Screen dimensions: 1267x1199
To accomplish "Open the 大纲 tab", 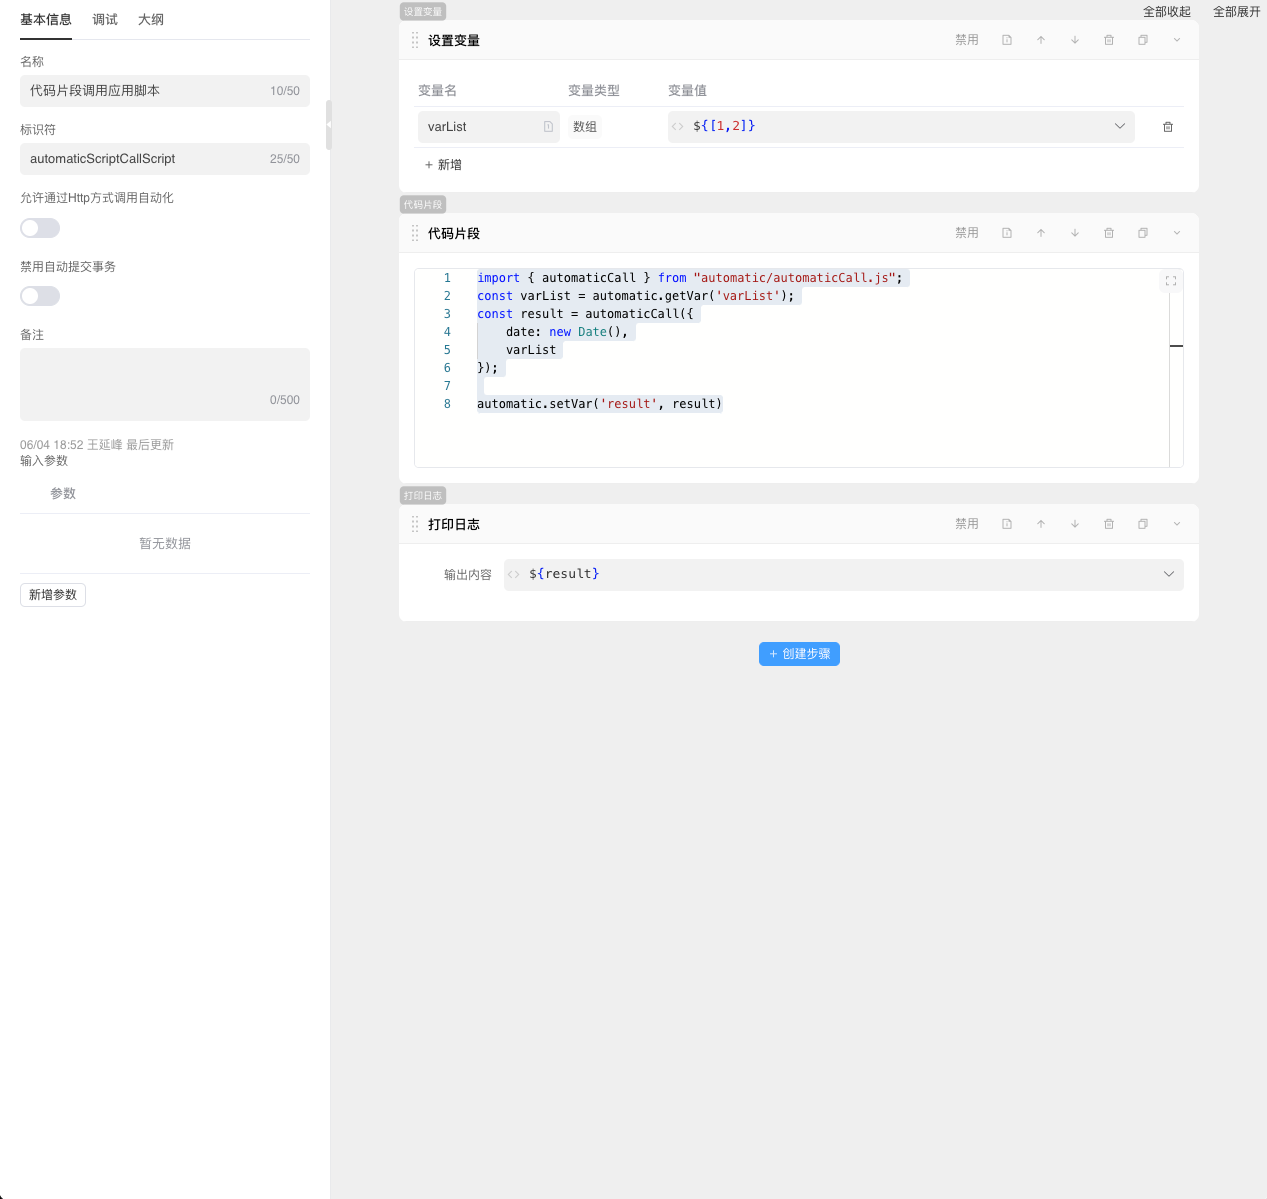I will (151, 20).
